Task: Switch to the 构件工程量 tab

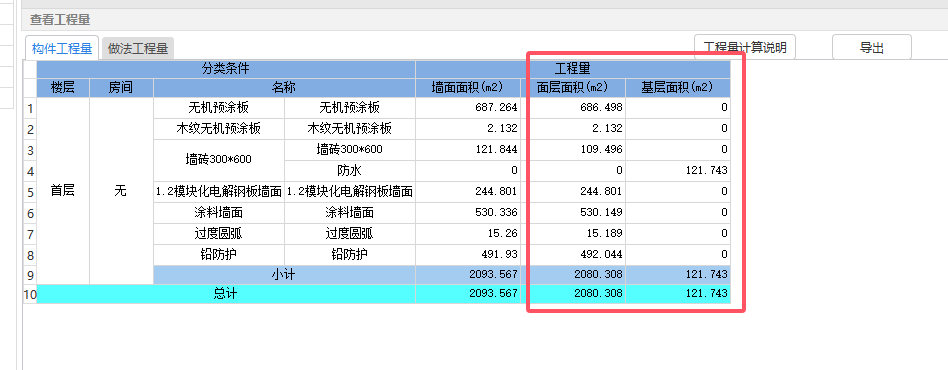Action: (x=62, y=48)
